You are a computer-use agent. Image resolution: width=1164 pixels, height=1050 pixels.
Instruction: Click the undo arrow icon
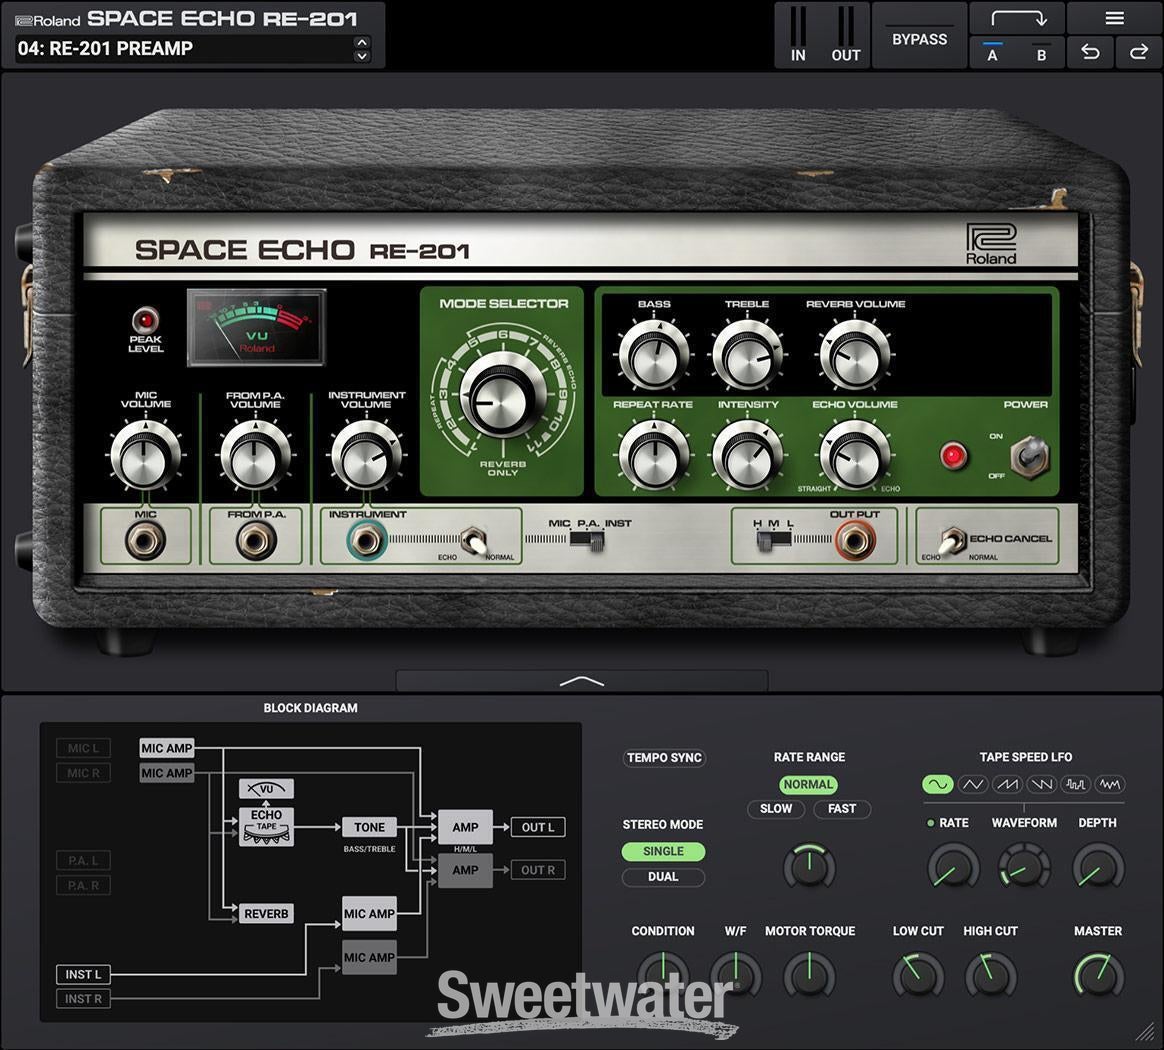coord(1089,52)
